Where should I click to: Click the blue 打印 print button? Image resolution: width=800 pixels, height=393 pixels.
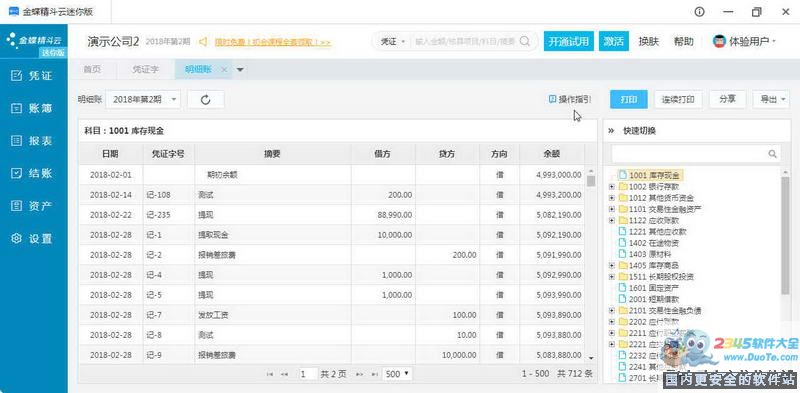point(629,99)
